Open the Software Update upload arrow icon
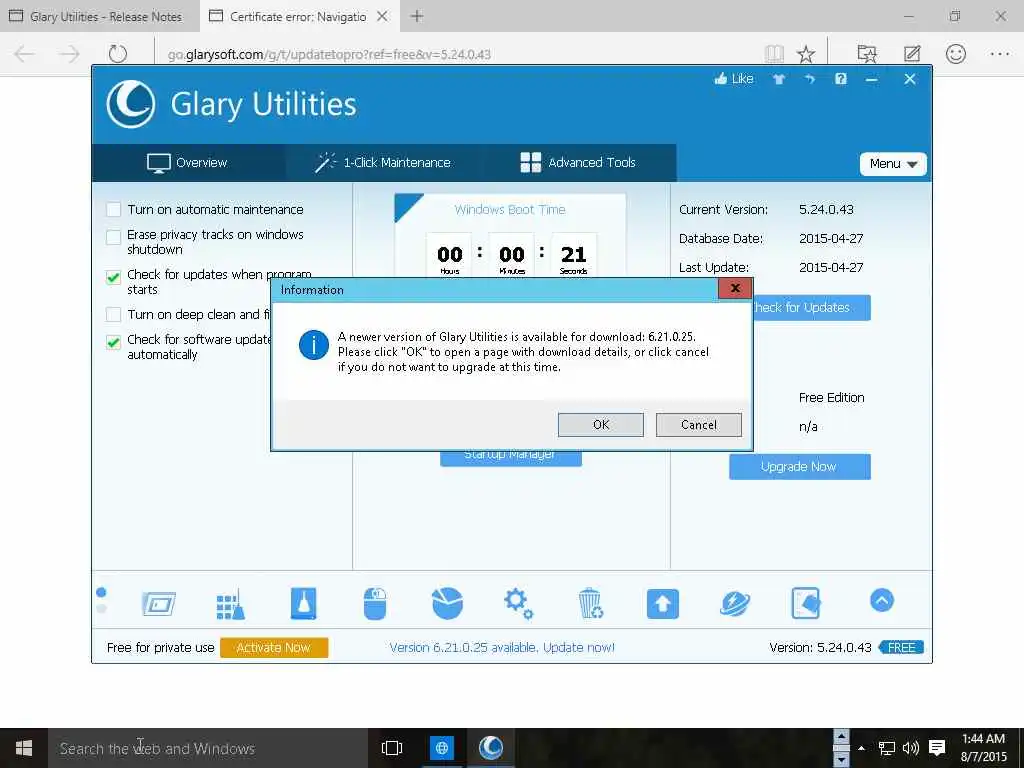1024x768 pixels. point(662,603)
